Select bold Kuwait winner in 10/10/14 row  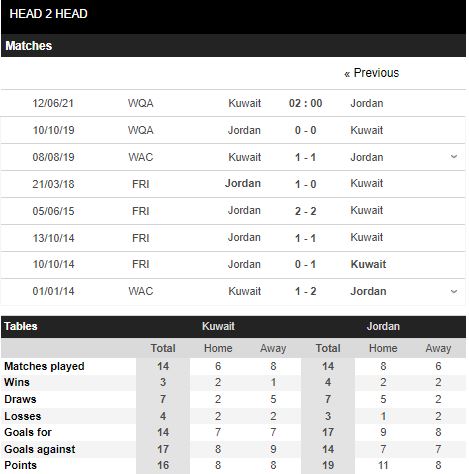click(368, 264)
